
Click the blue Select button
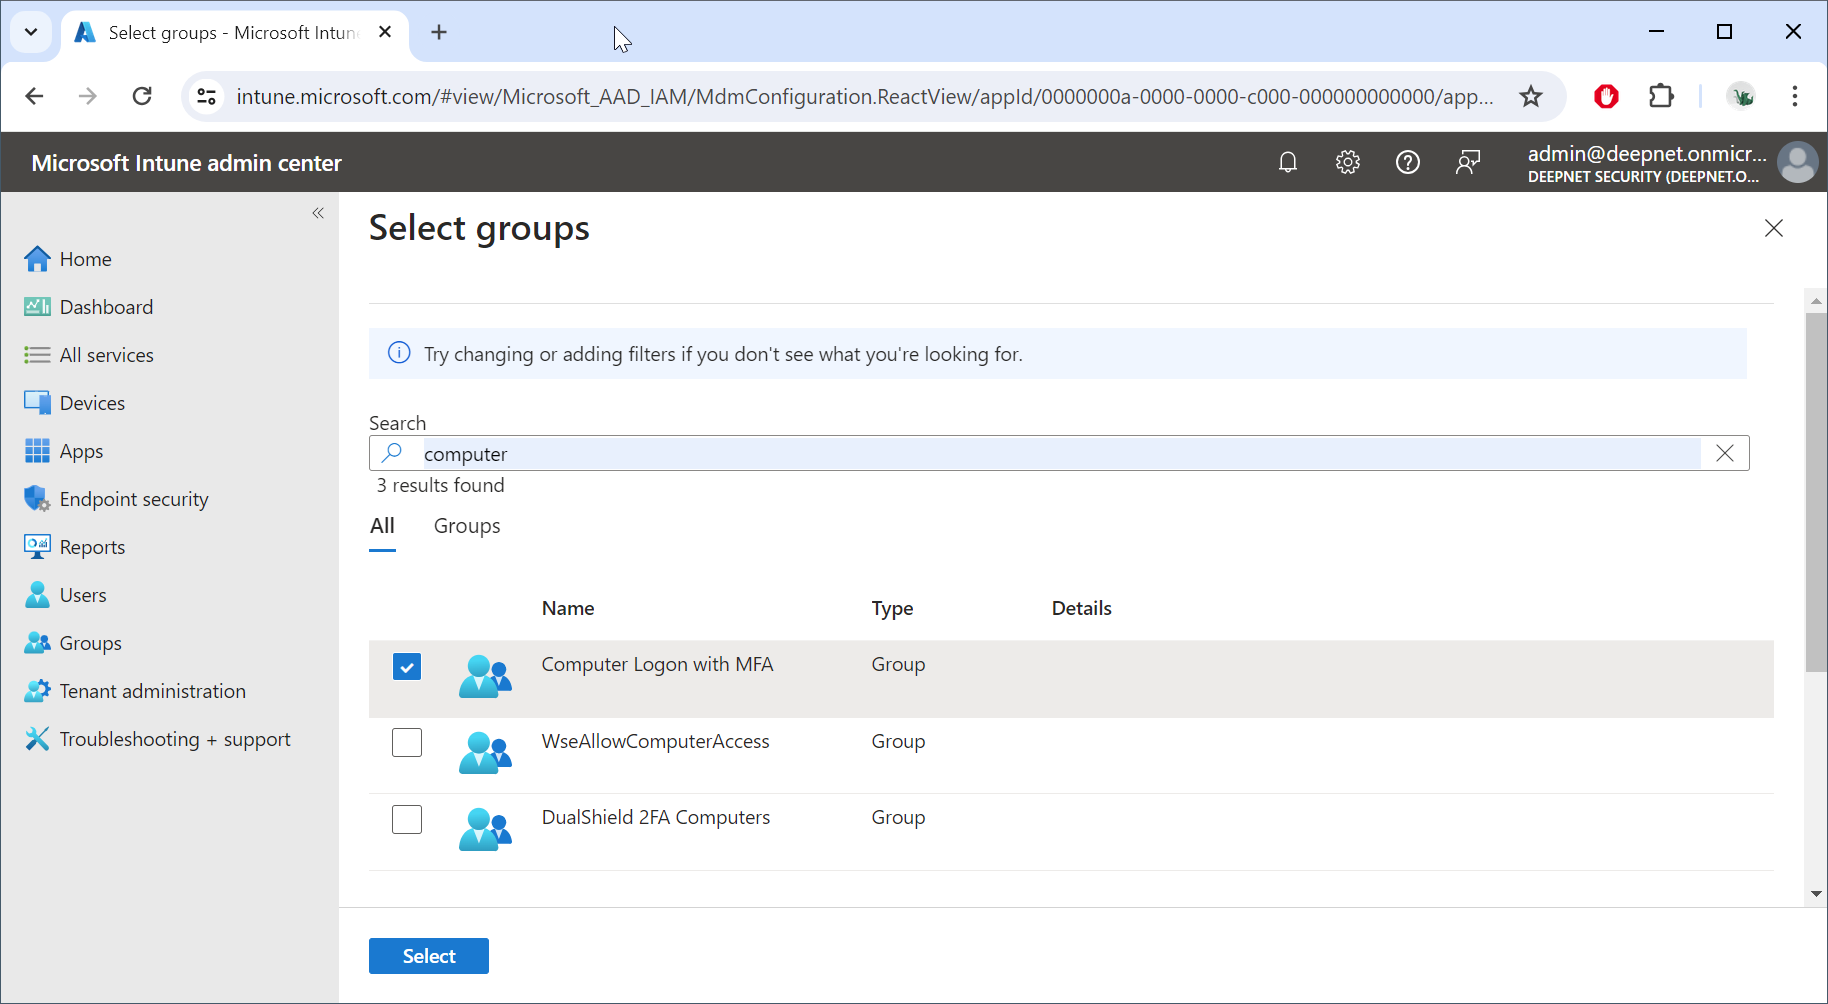tap(429, 956)
